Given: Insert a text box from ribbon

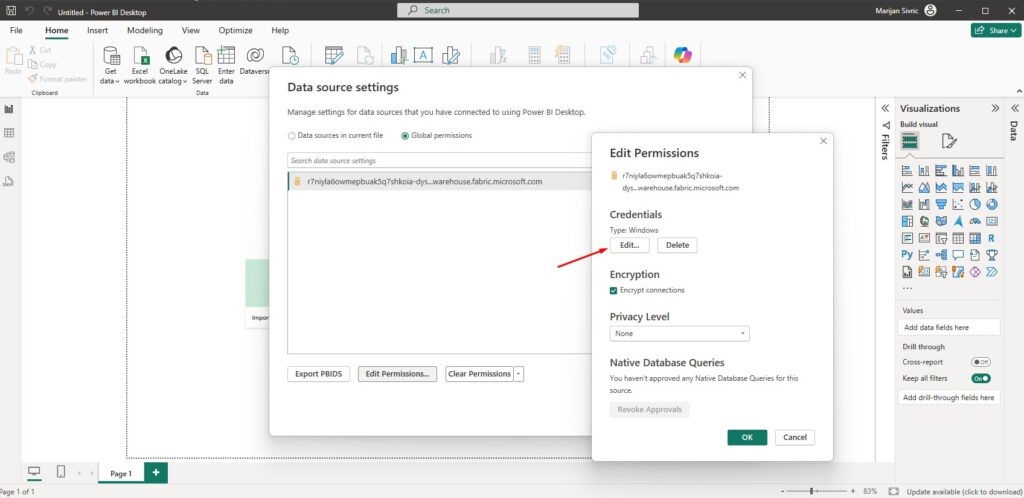Looking at the screenshot, I should coord(423,56).
